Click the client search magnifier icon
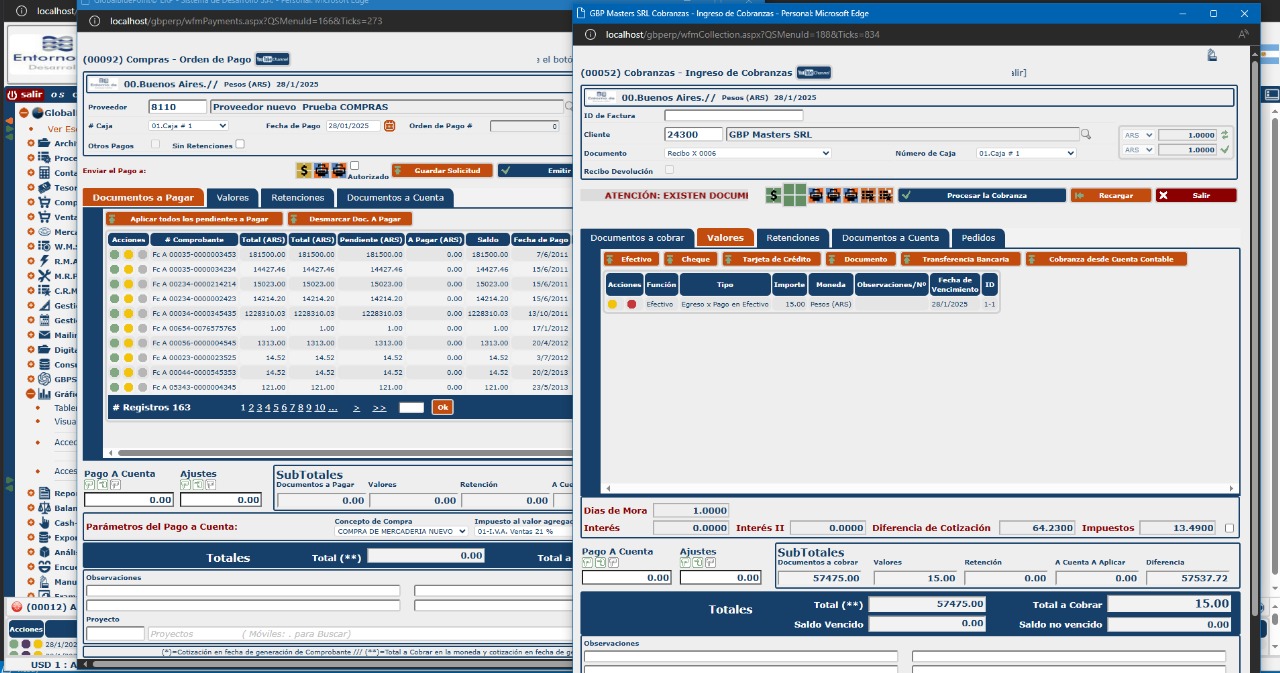1280x673 pixels. coord(1085,134)
